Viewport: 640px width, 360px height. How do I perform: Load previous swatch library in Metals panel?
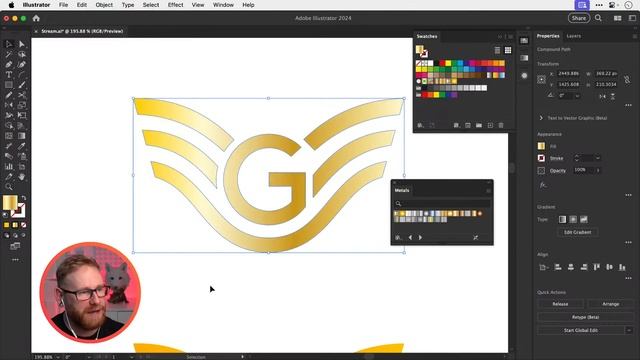click(410, 238)
